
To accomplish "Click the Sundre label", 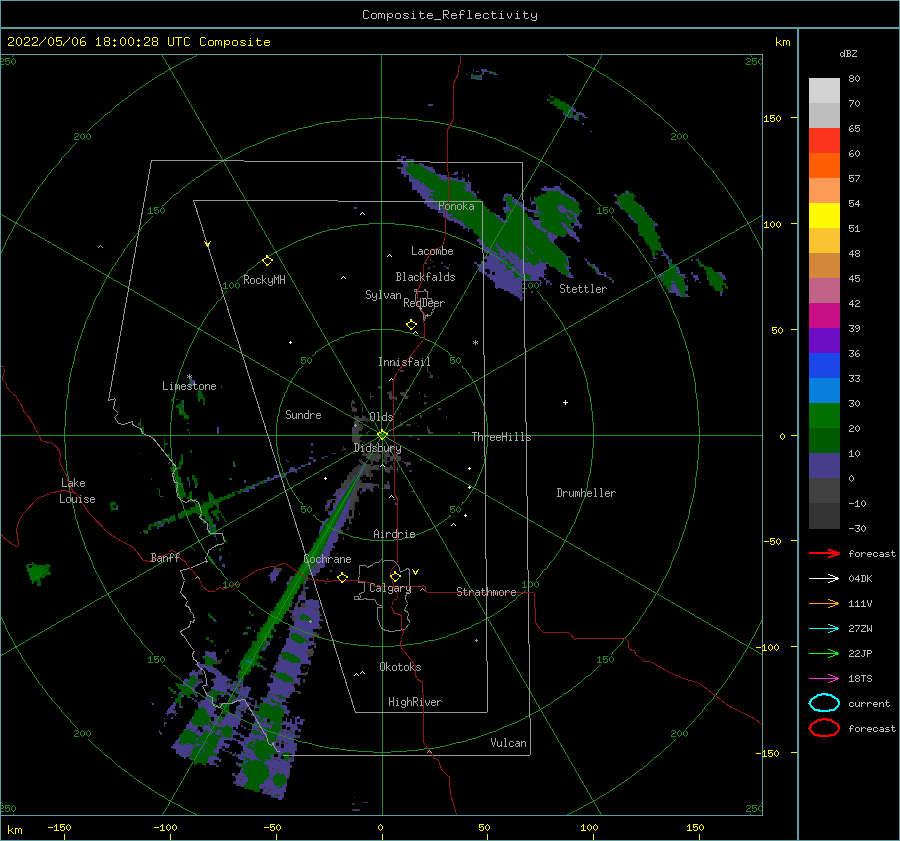I will [303, 414].
